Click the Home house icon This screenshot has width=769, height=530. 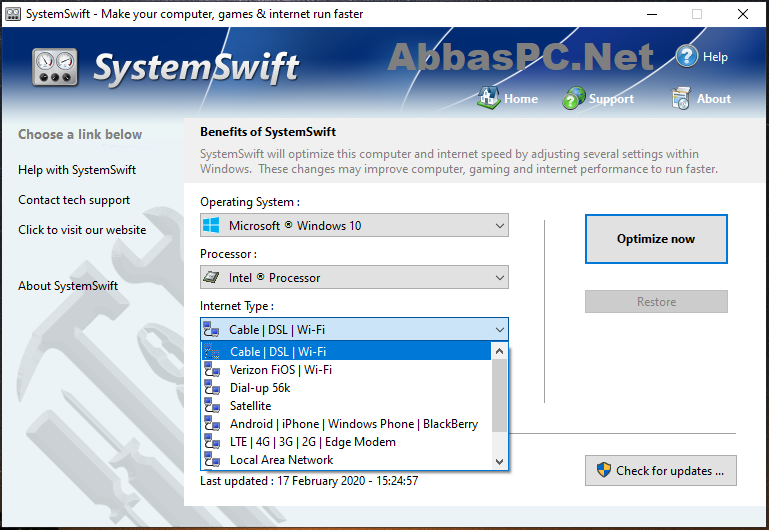pyautogui.click(x=488, y=98)
